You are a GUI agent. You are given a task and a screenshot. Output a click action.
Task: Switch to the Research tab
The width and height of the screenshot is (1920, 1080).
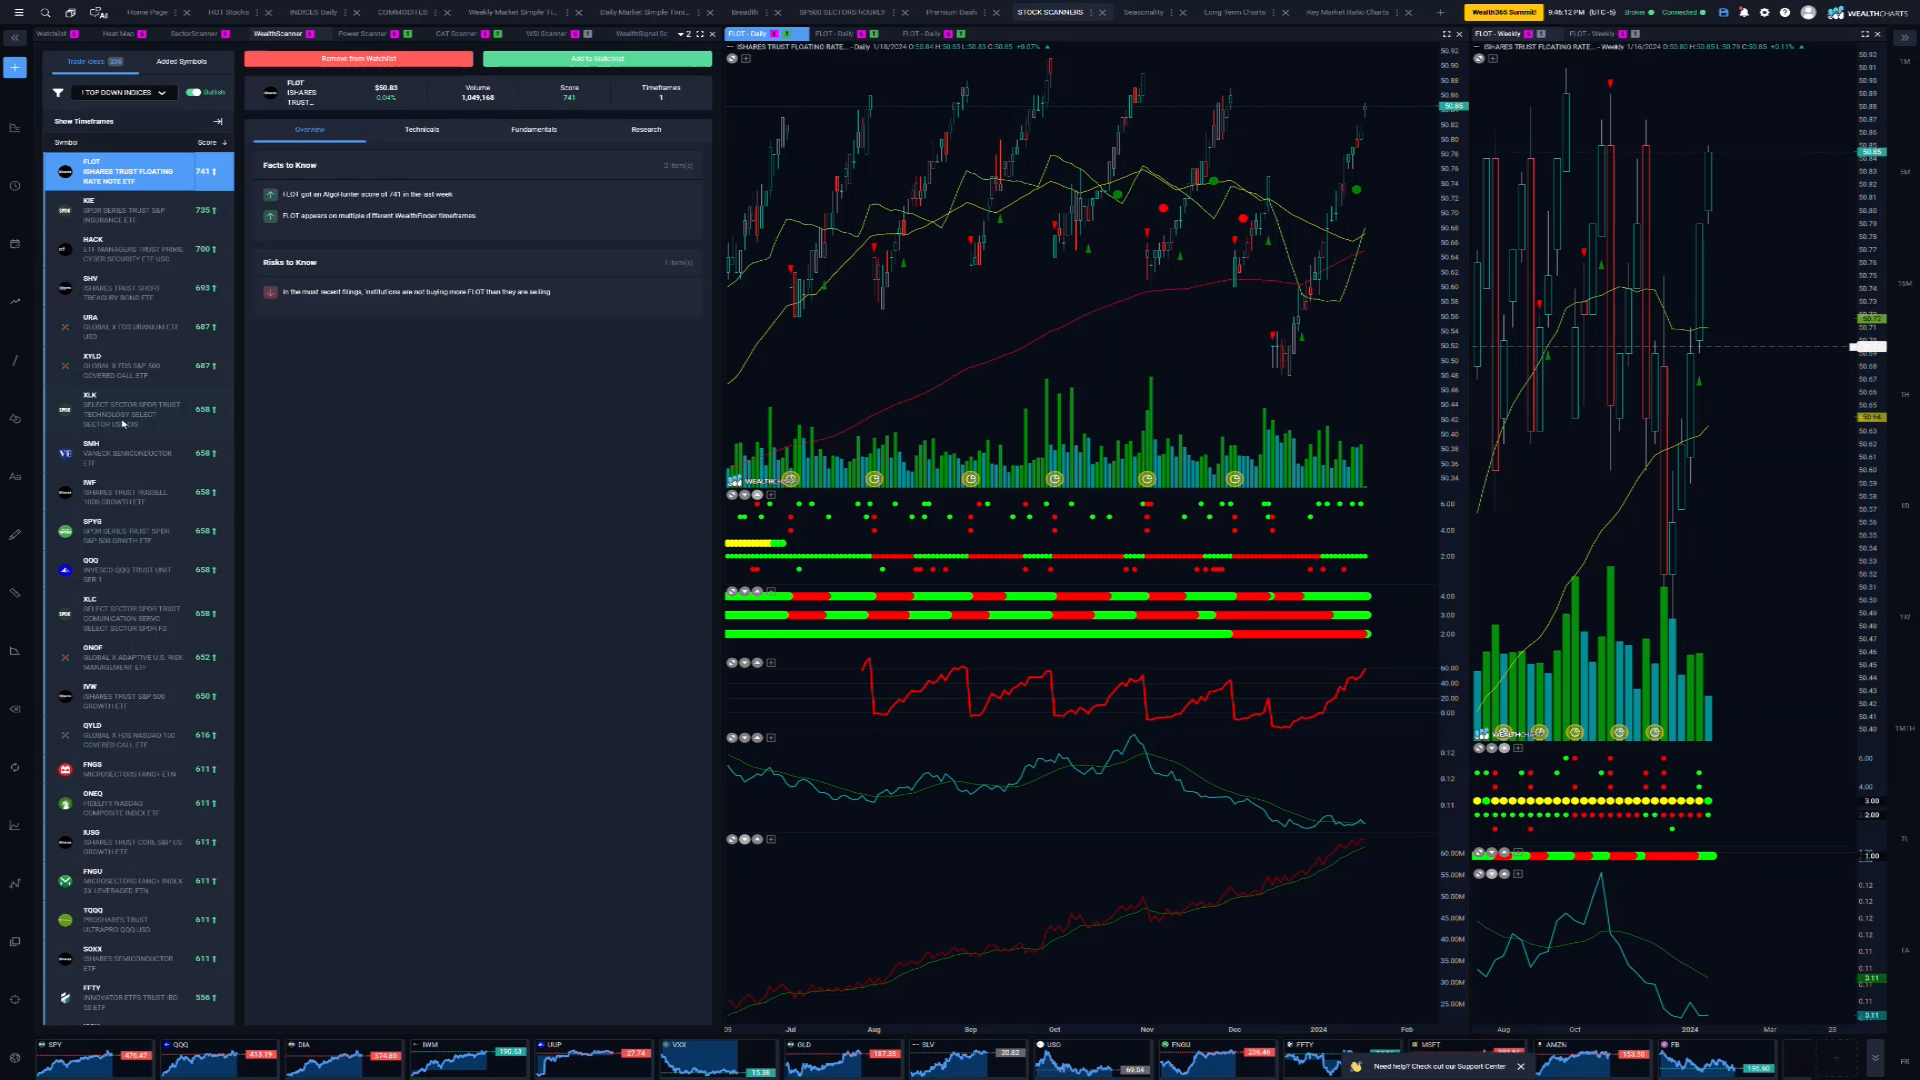click(646, 130)
